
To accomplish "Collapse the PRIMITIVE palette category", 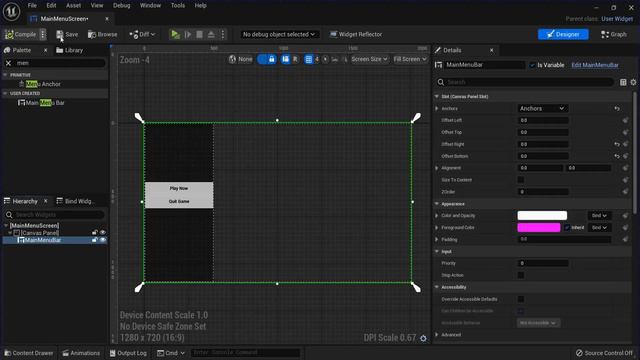I will click(5, 75).
